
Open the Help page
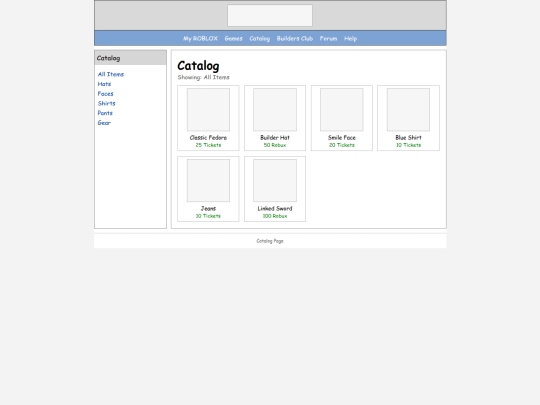350,39
